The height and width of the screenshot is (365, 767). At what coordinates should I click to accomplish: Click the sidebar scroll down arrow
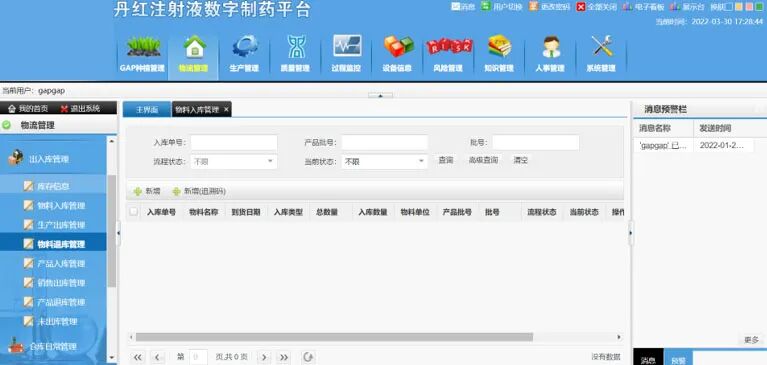(112, 358)
